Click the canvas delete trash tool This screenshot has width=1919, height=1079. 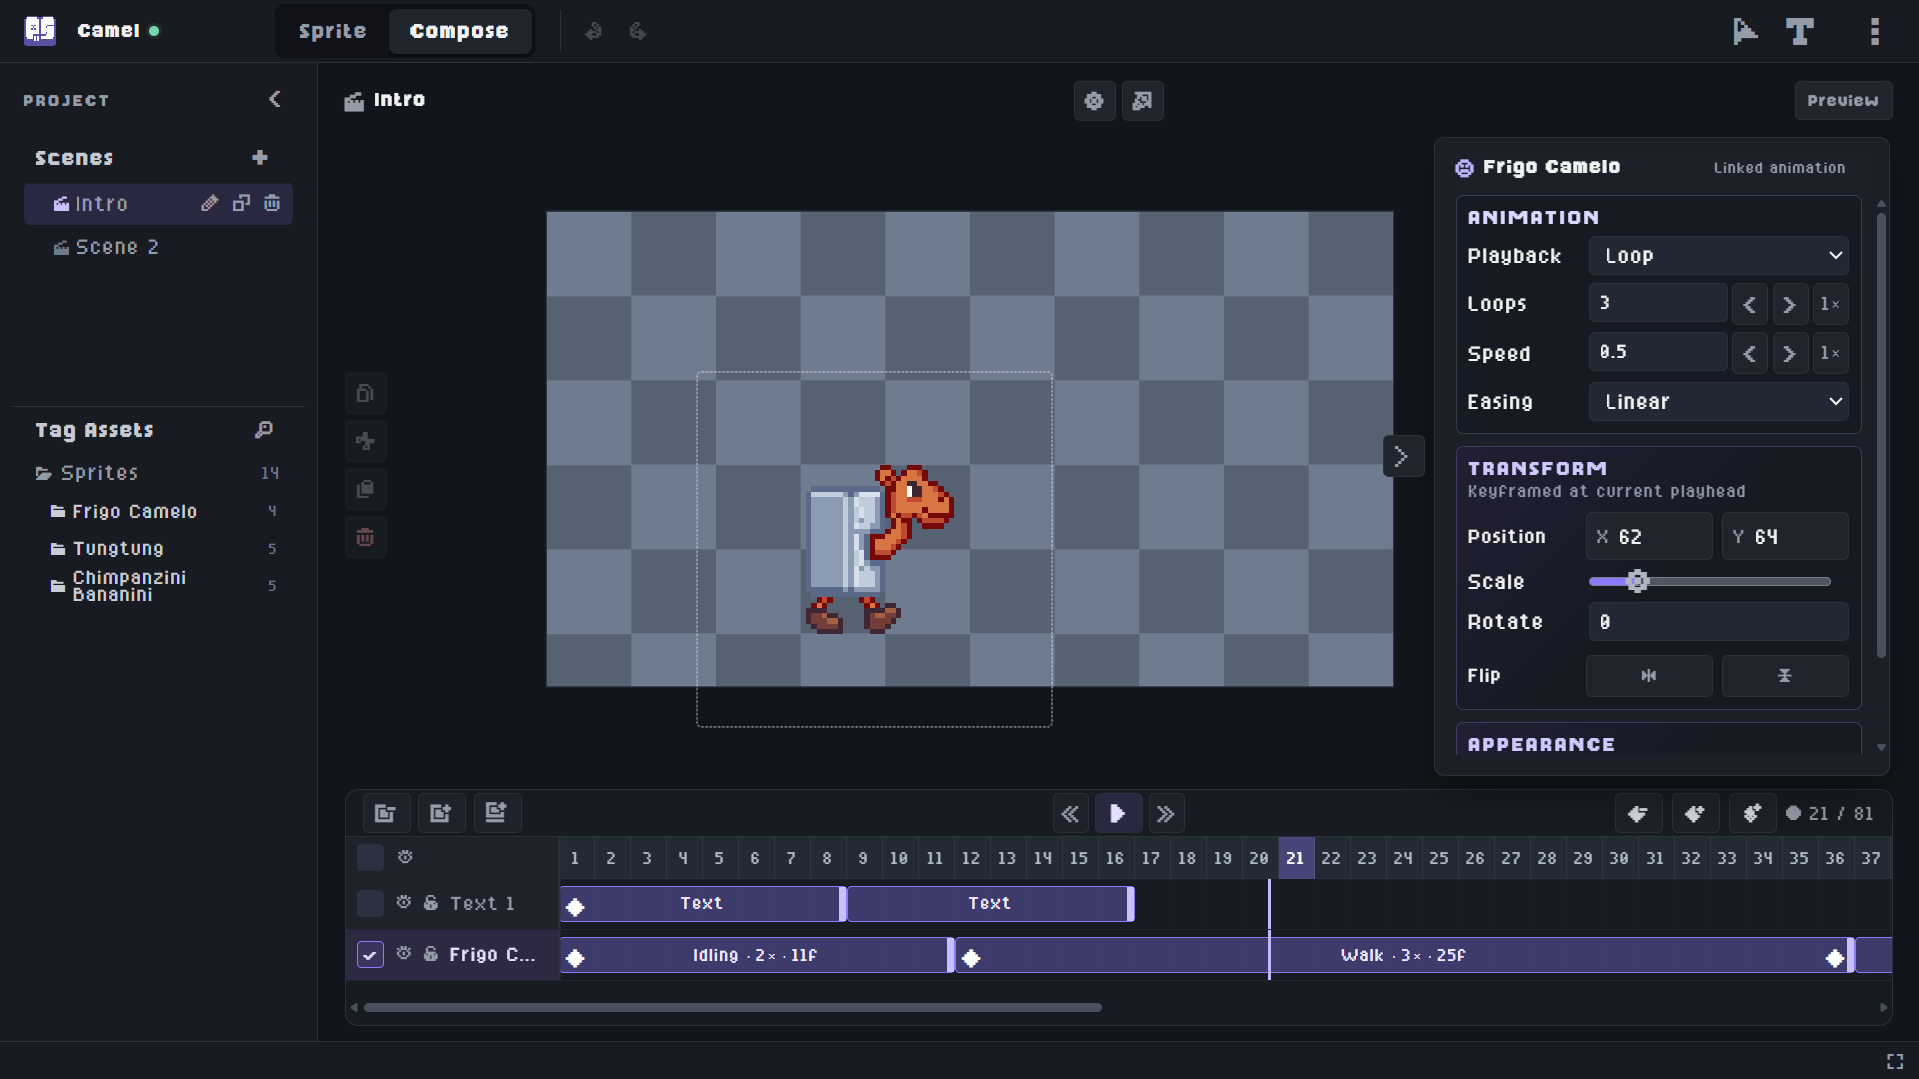pos(365,538)
